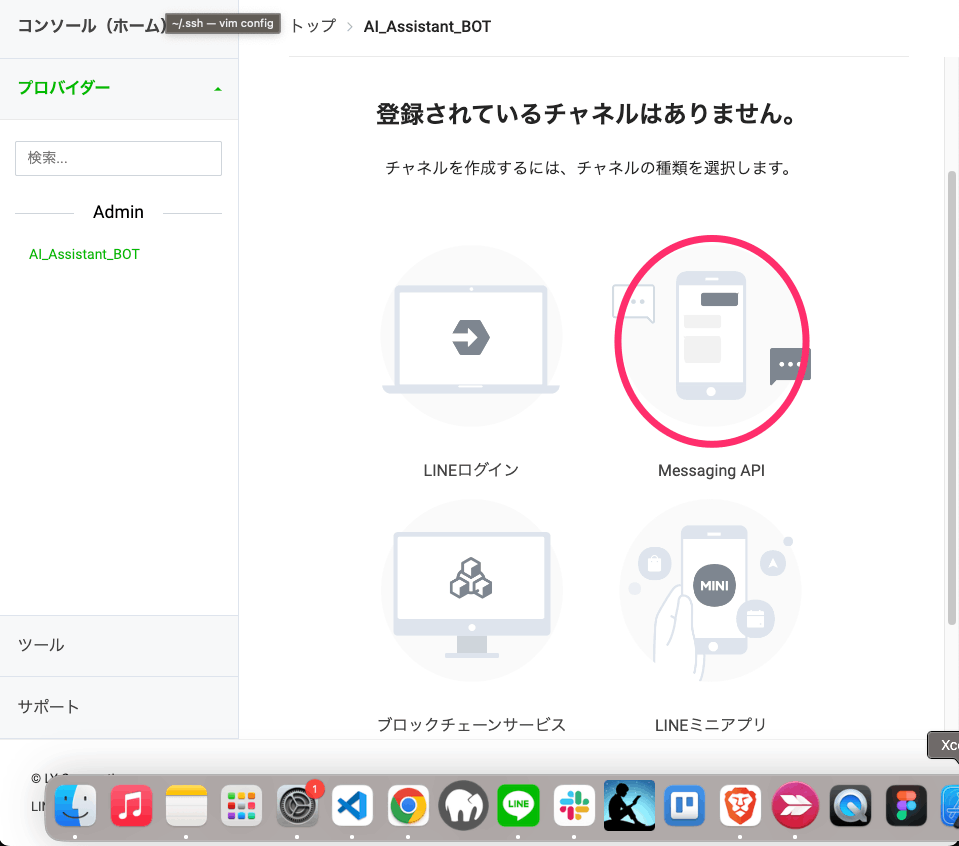The width and height of the screenshot is (959, 846).
Task: Click the 登録されているチャネルはありません heading
Action: click(x=586, y=114)
